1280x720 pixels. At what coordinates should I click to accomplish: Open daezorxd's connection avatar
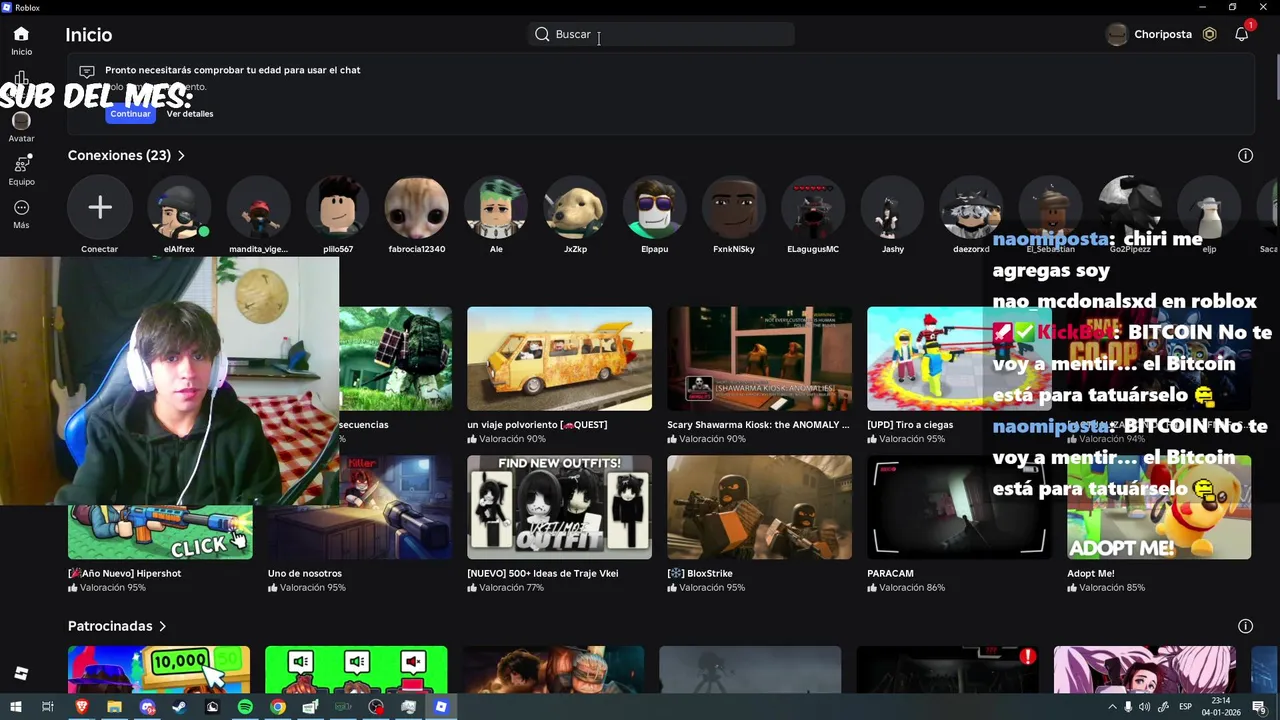[971, 208]
